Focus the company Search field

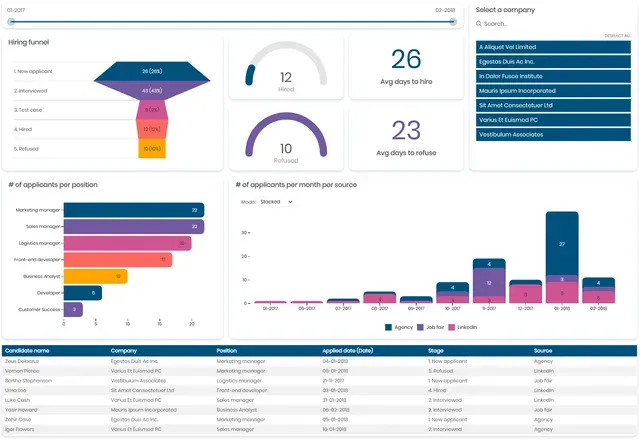[553, 24]
